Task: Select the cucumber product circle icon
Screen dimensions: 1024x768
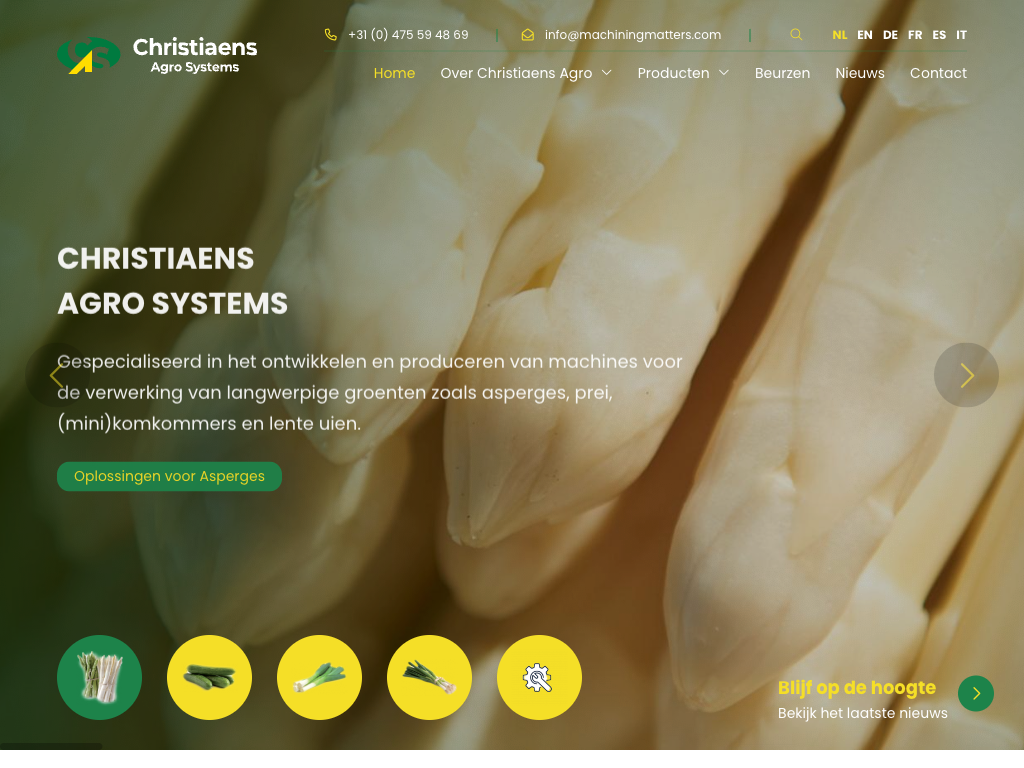Action: coord(209,677)
